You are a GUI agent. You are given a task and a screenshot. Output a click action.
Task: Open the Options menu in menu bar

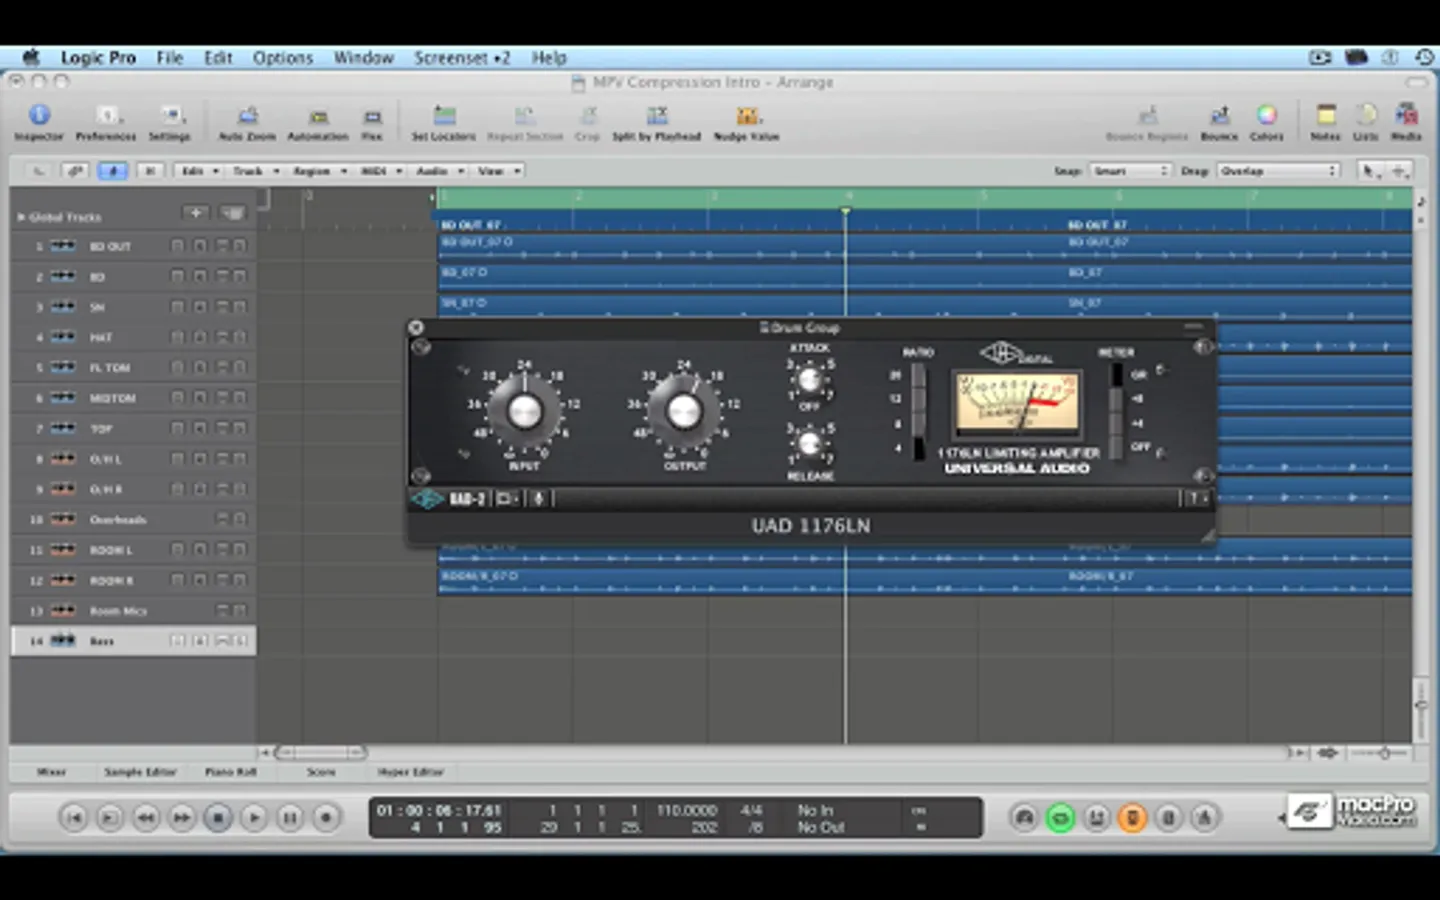[282, 58]
